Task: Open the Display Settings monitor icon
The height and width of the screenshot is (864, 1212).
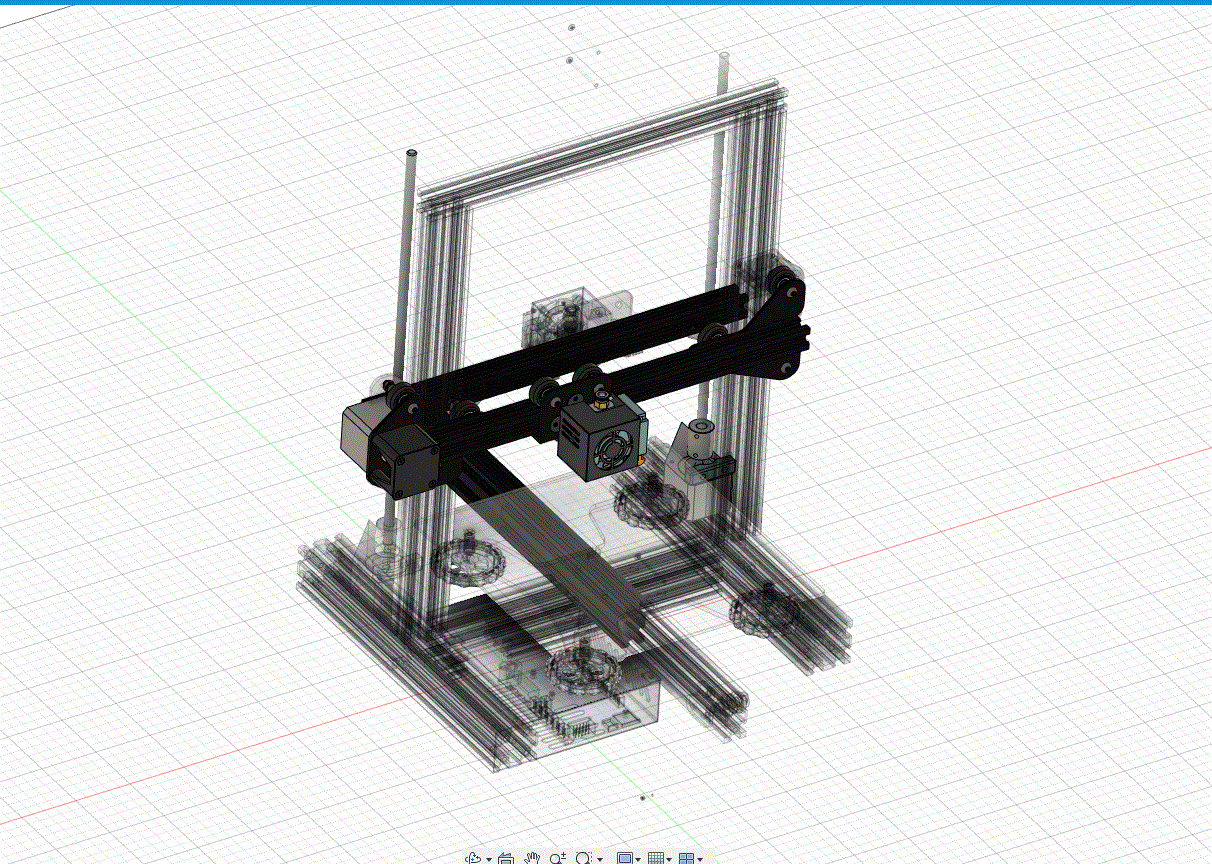Action: point(626,858)
